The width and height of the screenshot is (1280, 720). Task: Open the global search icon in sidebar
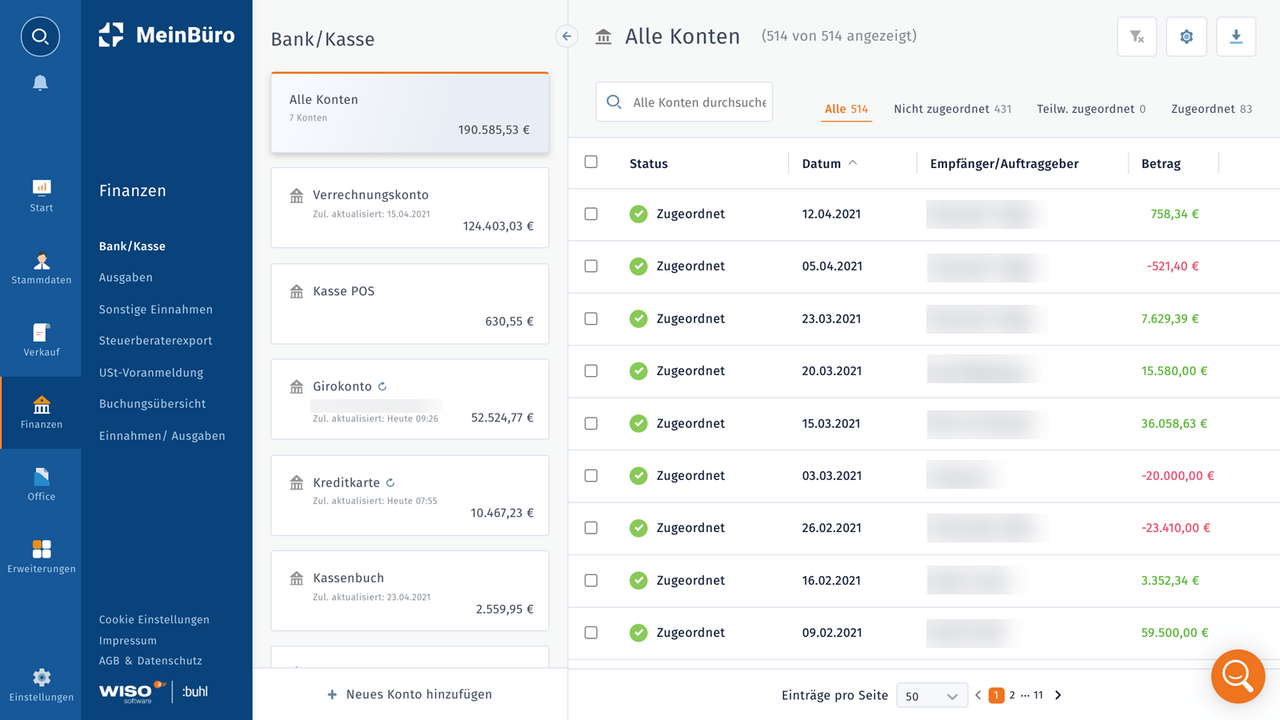pyautogui.click(x=40, y=37)
